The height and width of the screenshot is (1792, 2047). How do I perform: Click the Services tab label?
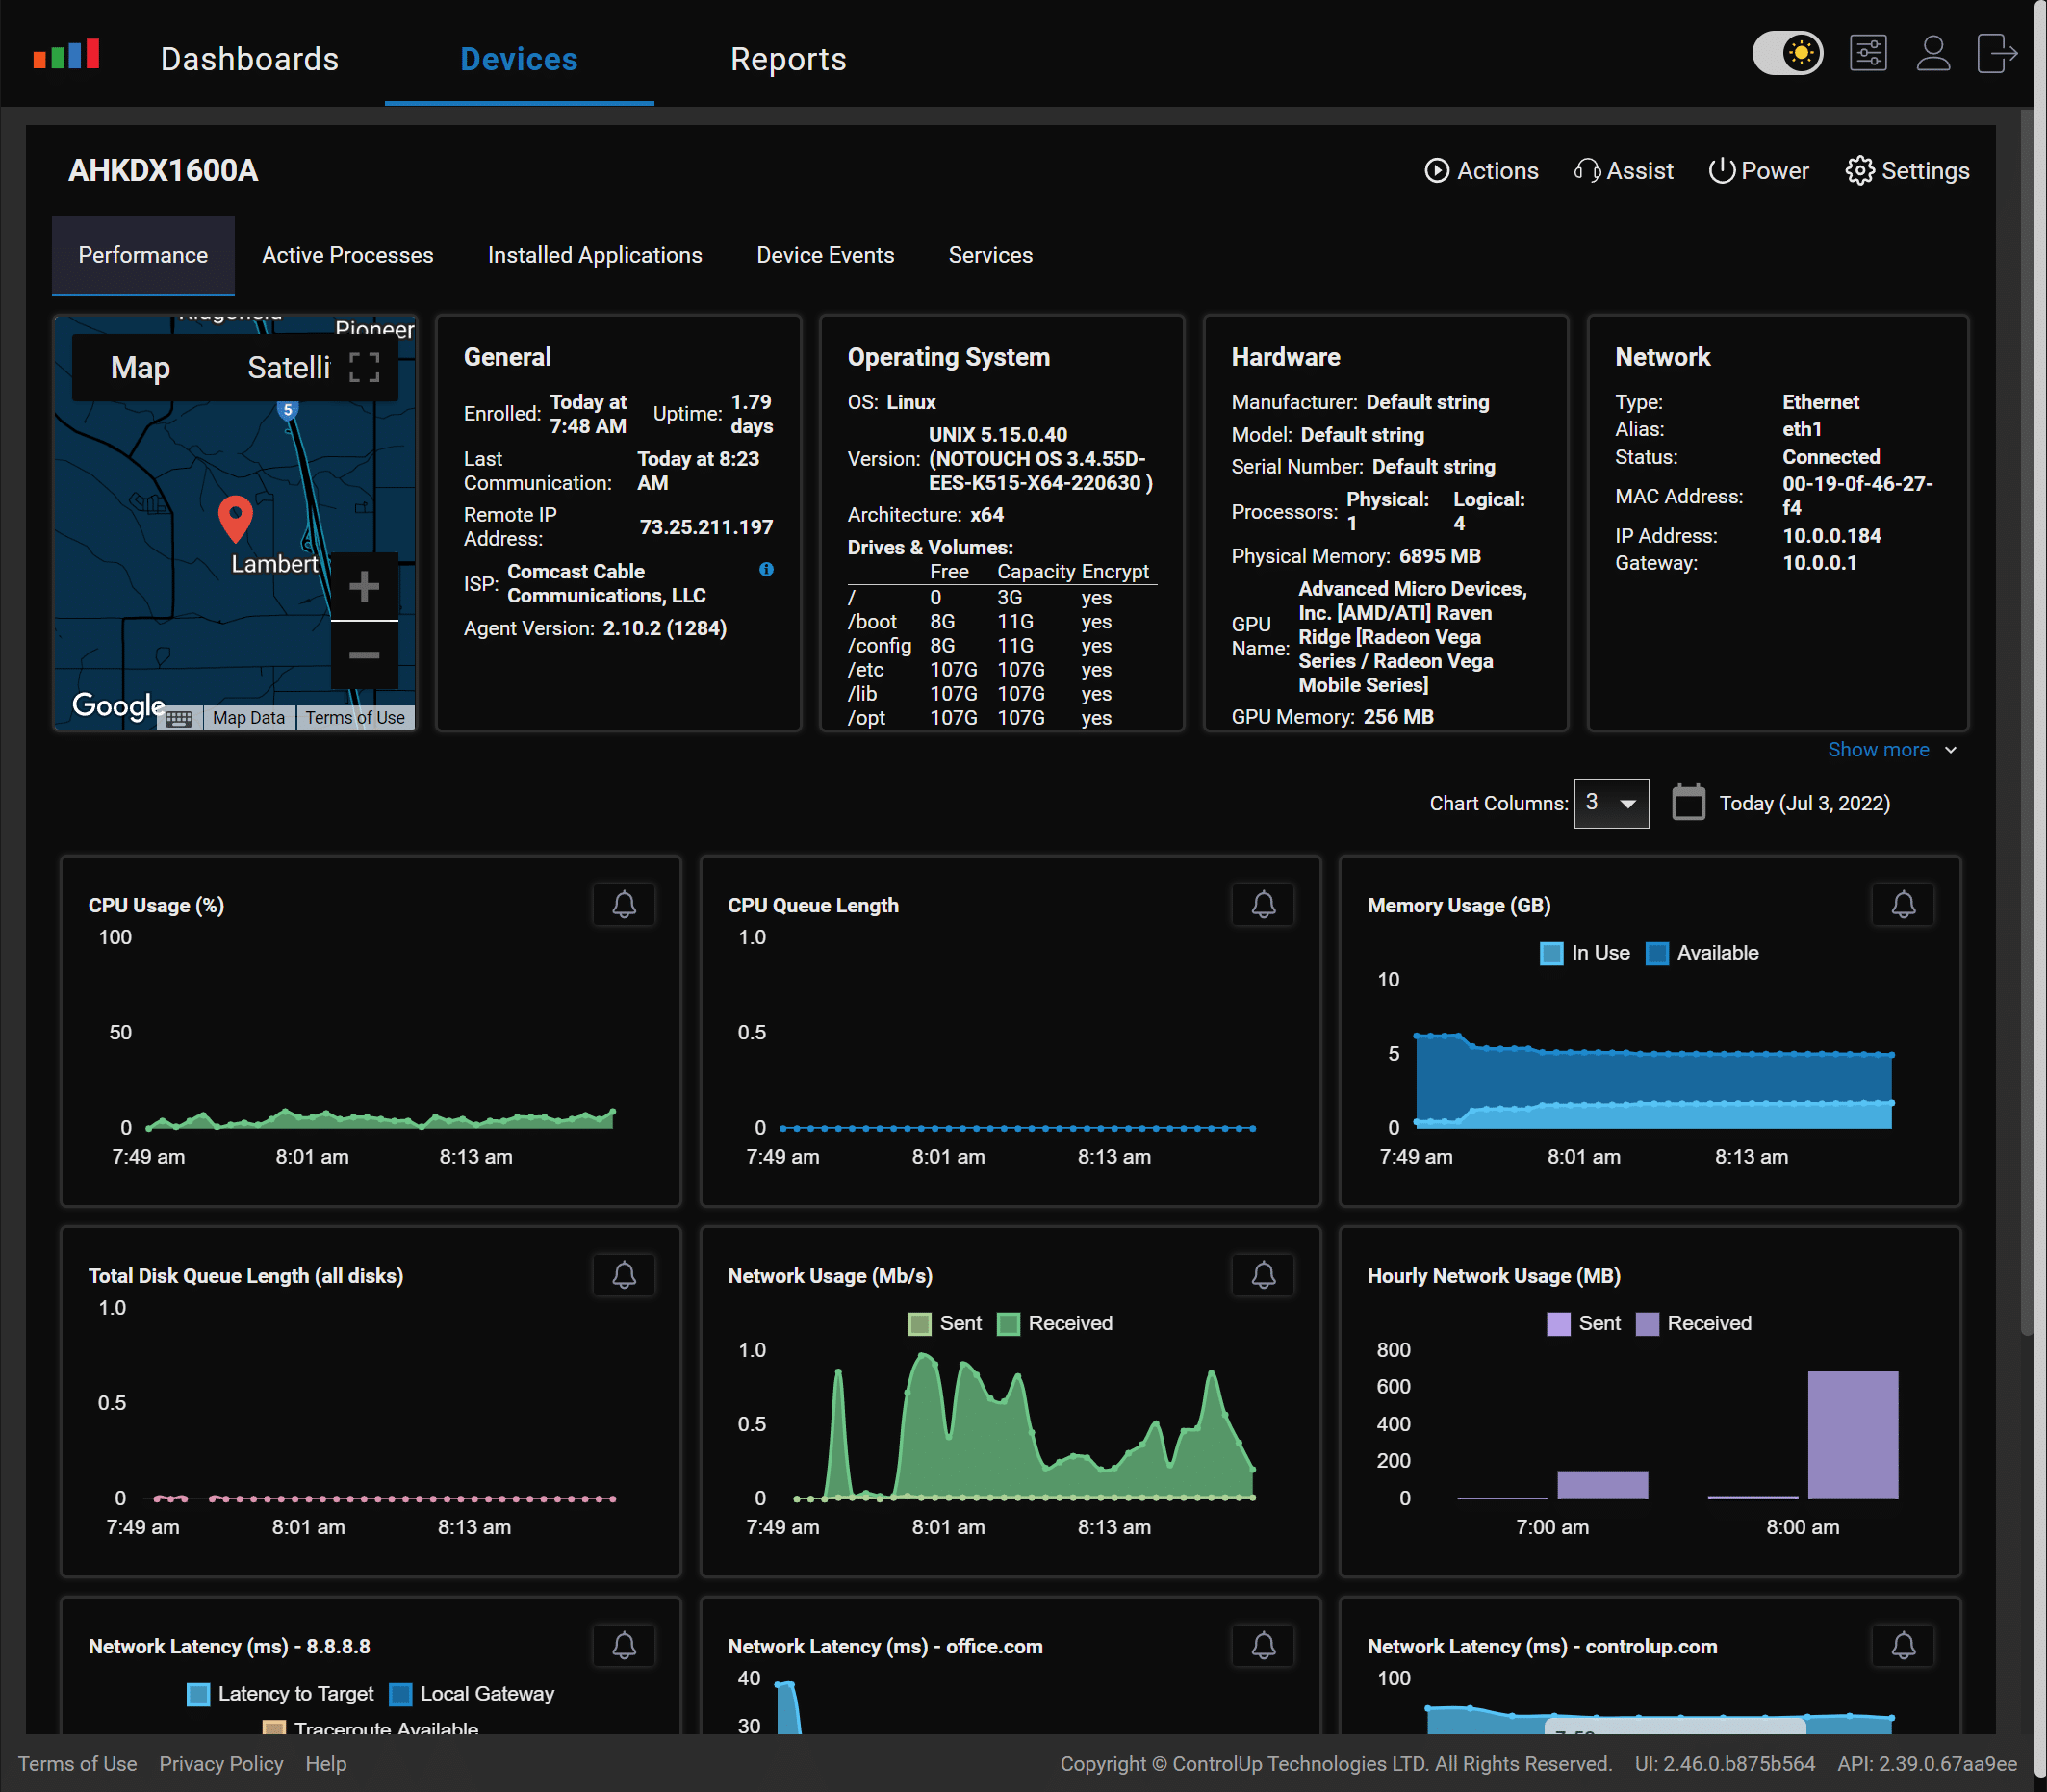pos(990,254)
